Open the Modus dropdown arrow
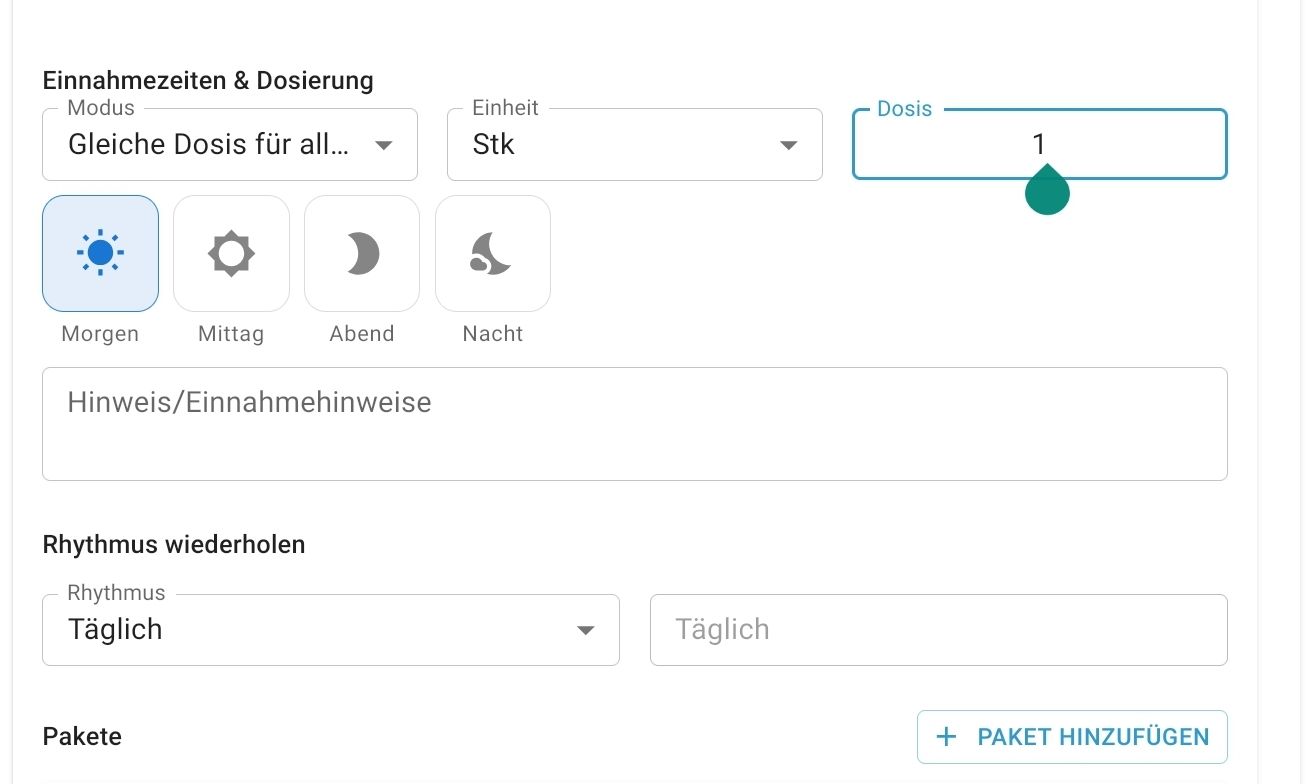Screen dimensions: 1315x784 pos(383,146)
